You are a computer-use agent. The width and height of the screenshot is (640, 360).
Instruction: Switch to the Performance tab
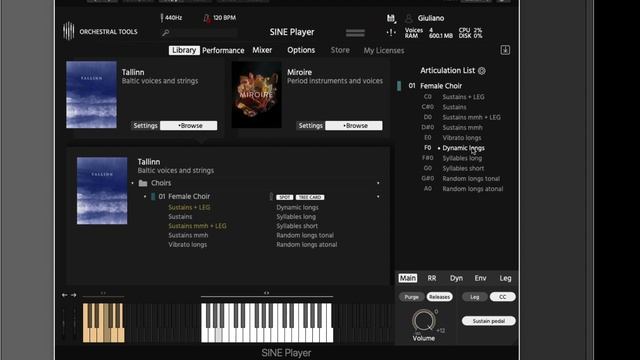pyautogui.click(x=223, y=50)
